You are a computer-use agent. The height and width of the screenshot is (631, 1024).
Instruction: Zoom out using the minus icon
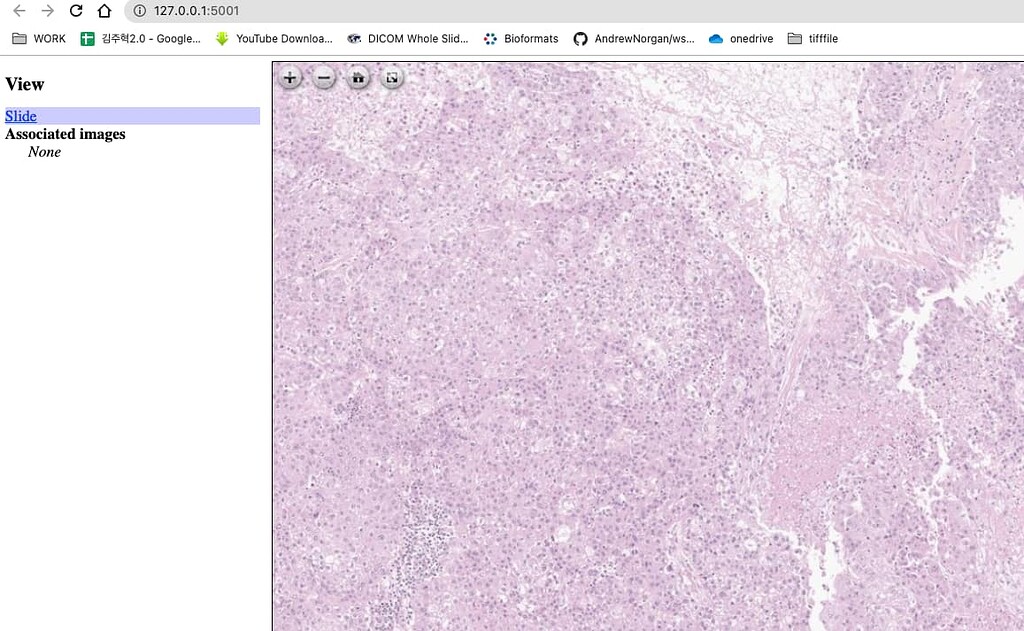tap(323, 77)
